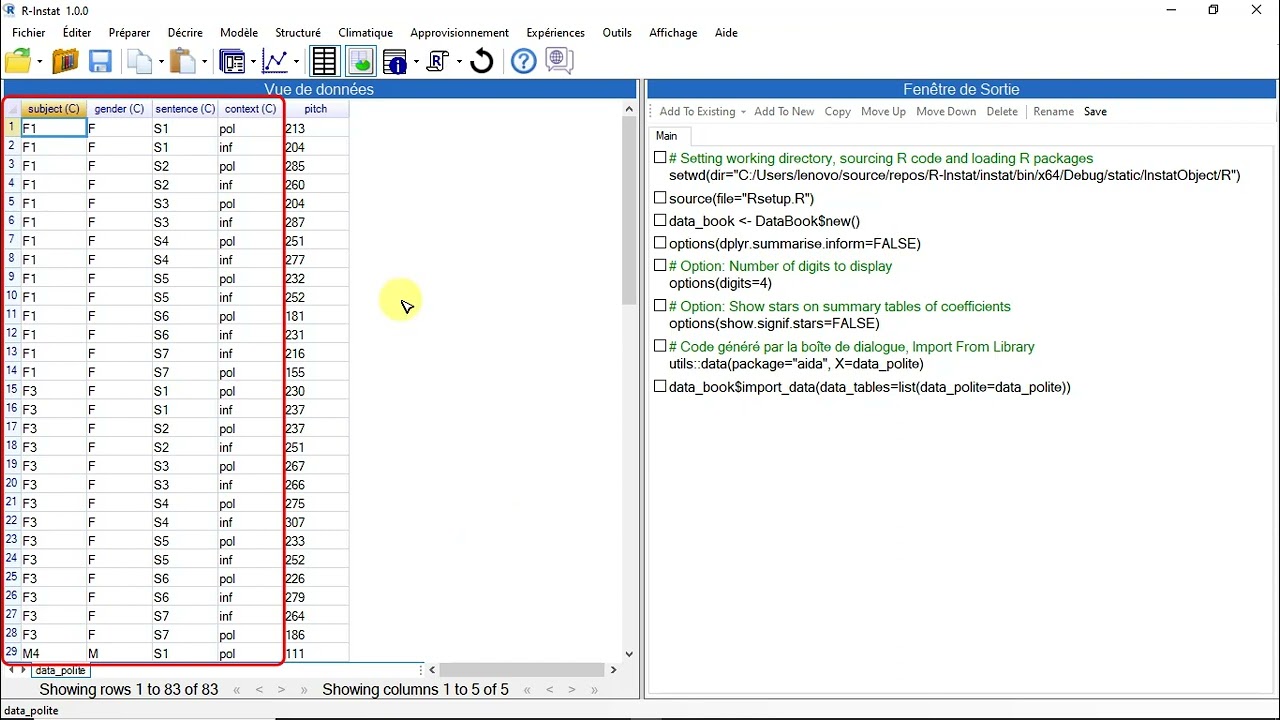Select the pitch column header

pyautogui.click(x=316, y=109)
